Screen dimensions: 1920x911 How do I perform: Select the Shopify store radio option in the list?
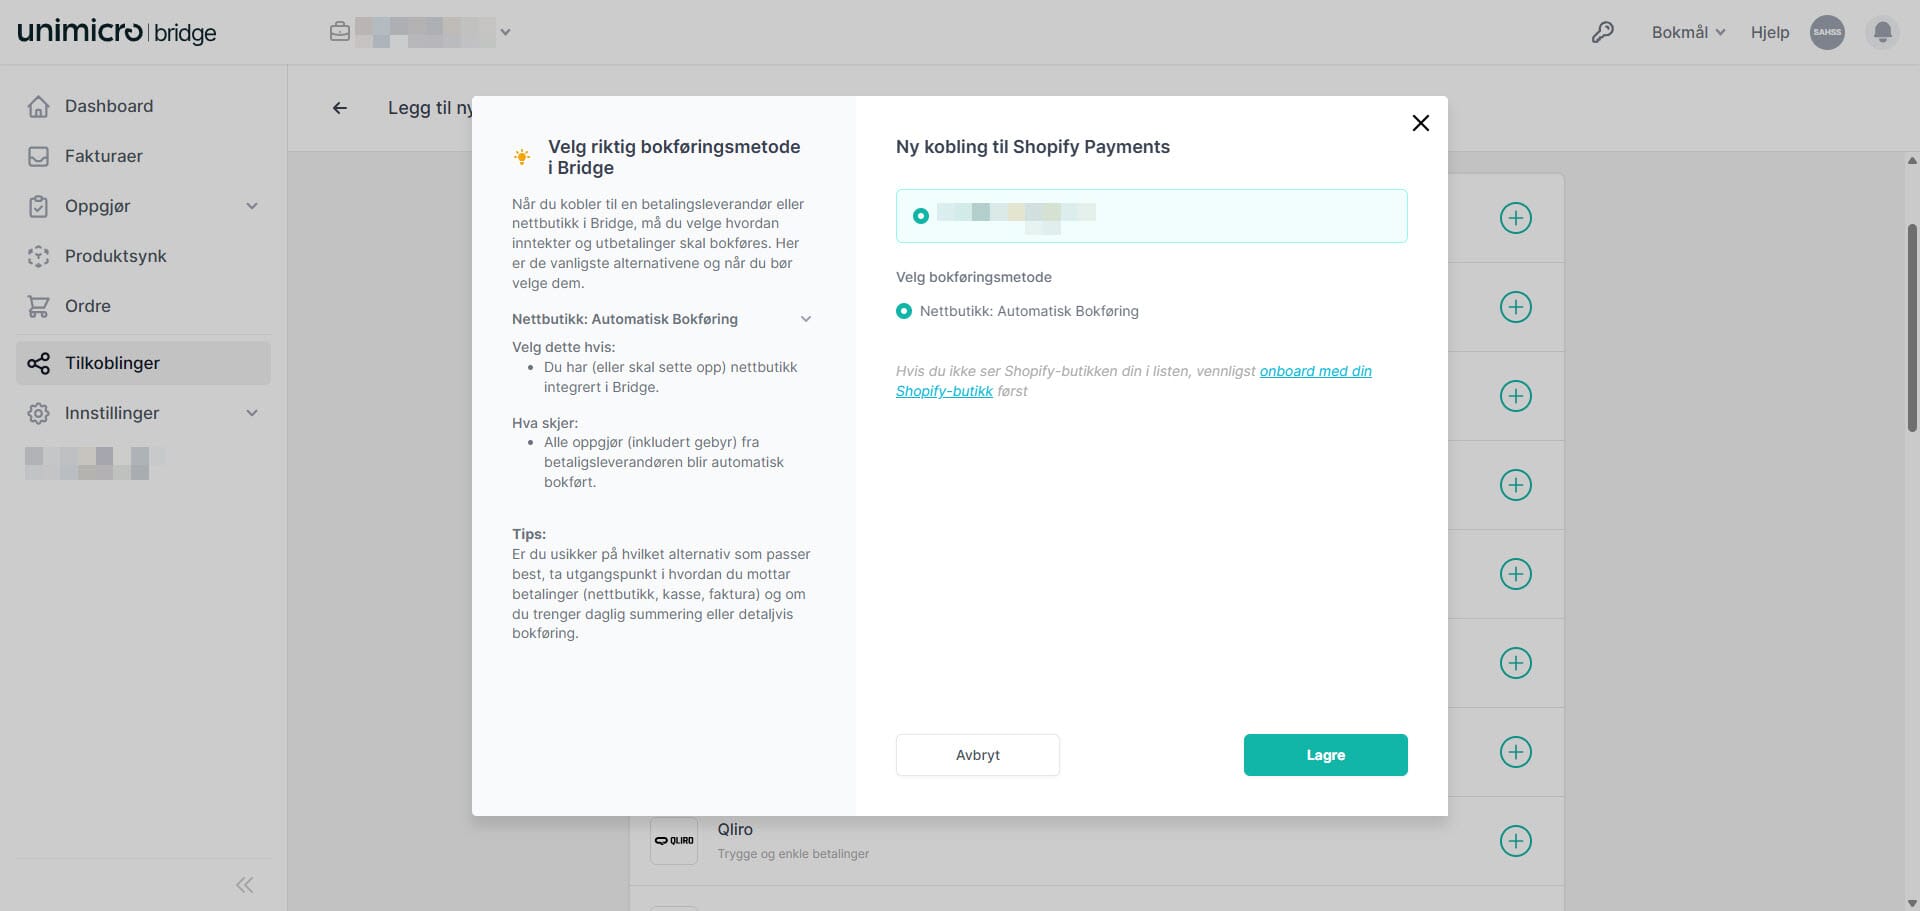921,216
